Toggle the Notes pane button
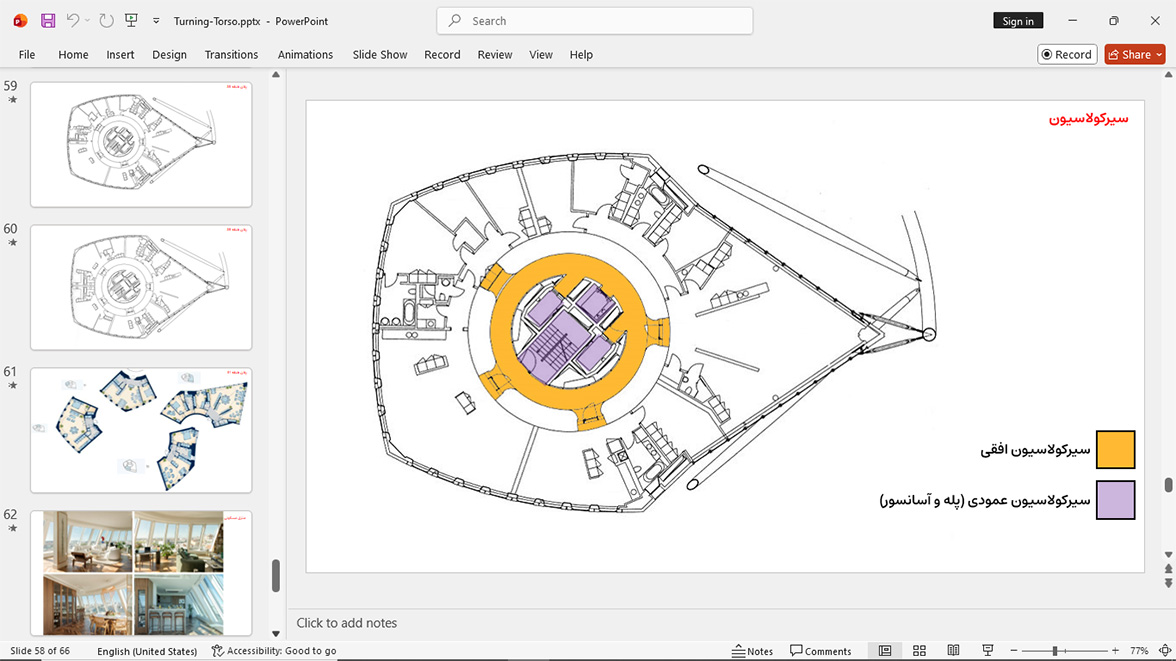The width and height of the screenshot is (1176, 661). pos(752,651)
